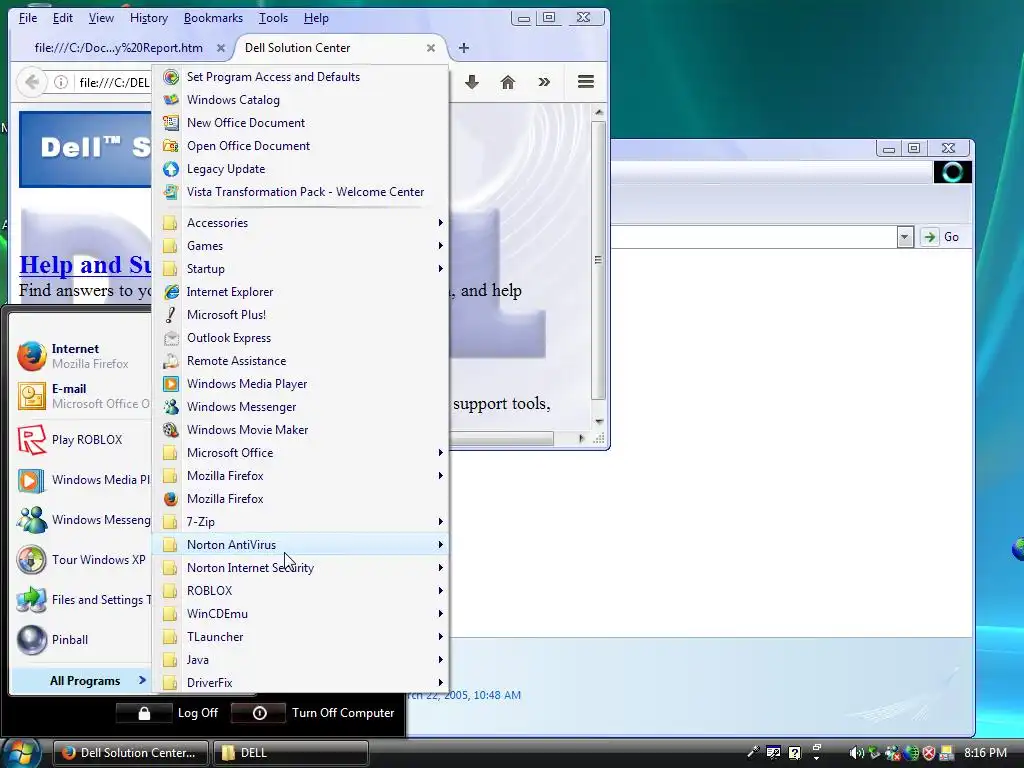Switch to DELL folder taskbar button

[x=291, y=753]
